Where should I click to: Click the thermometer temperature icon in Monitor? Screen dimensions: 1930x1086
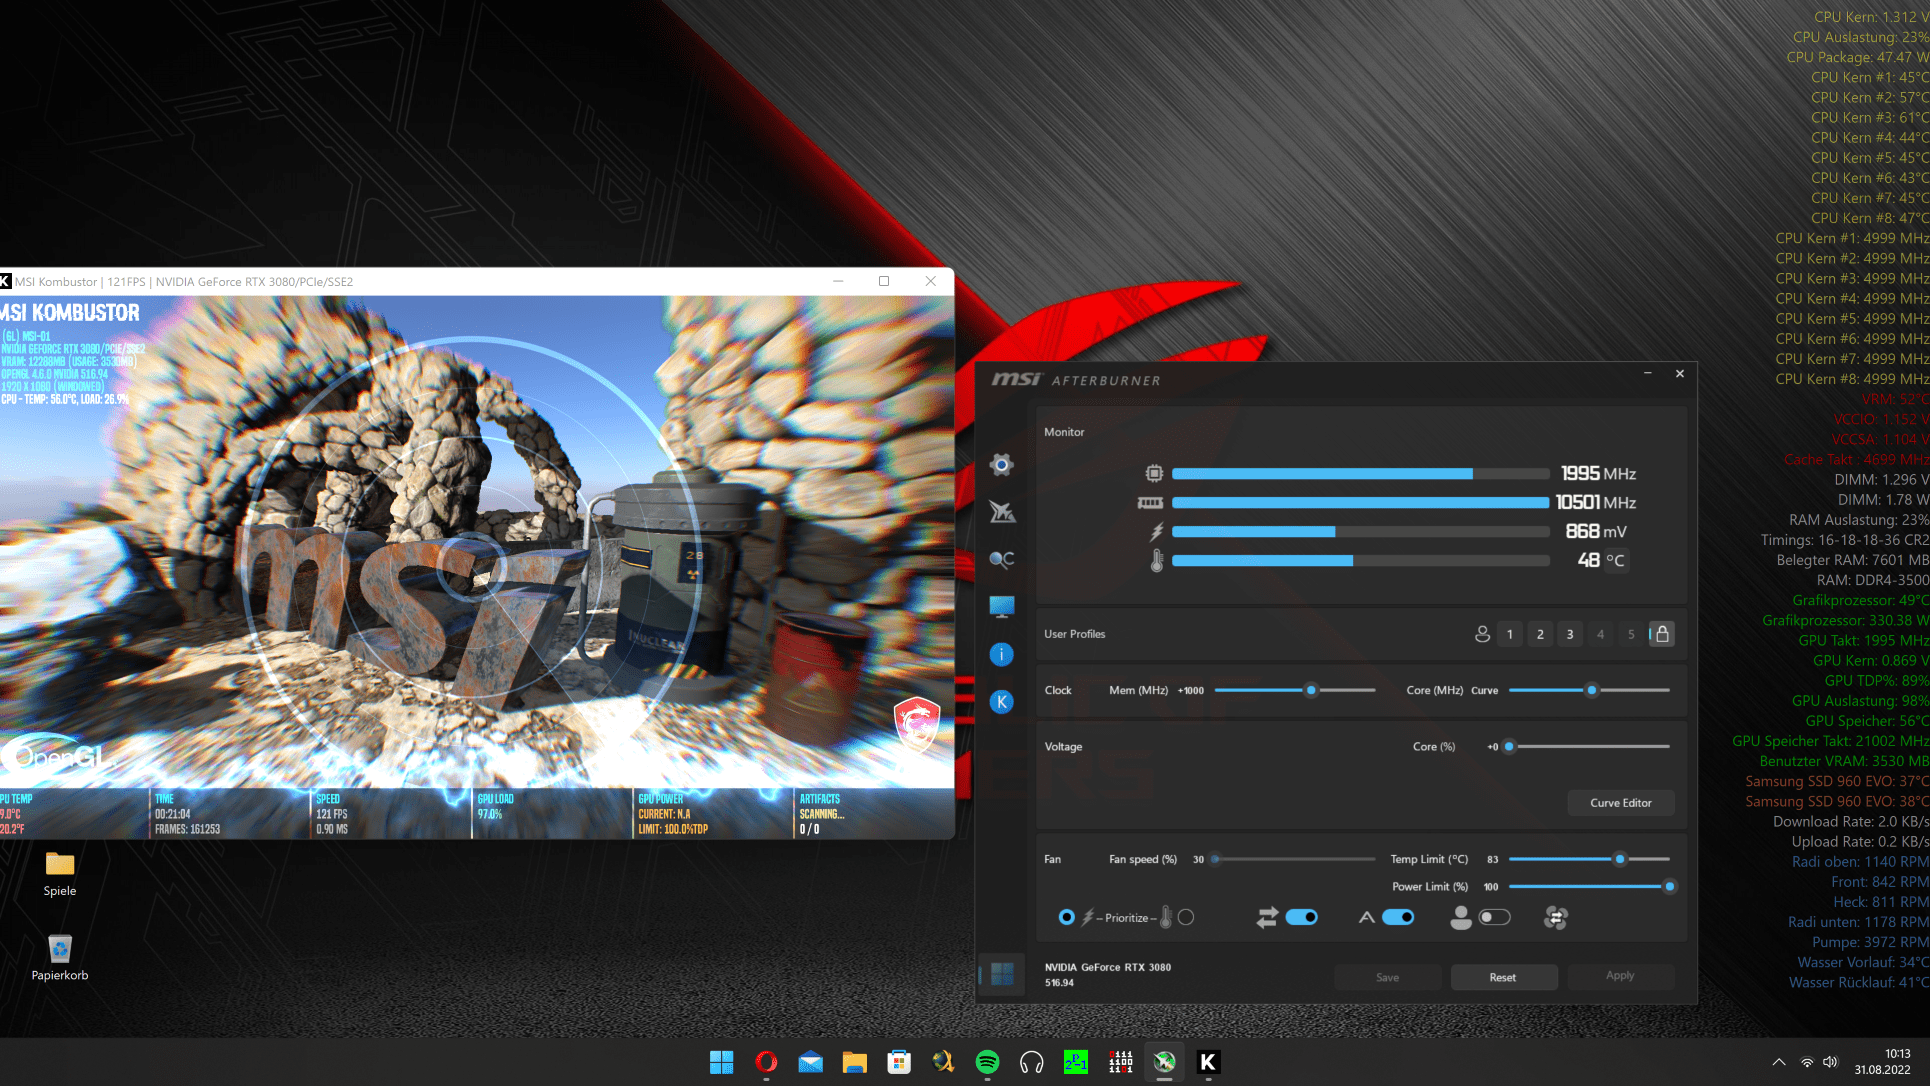click(x=1157, y=561)
